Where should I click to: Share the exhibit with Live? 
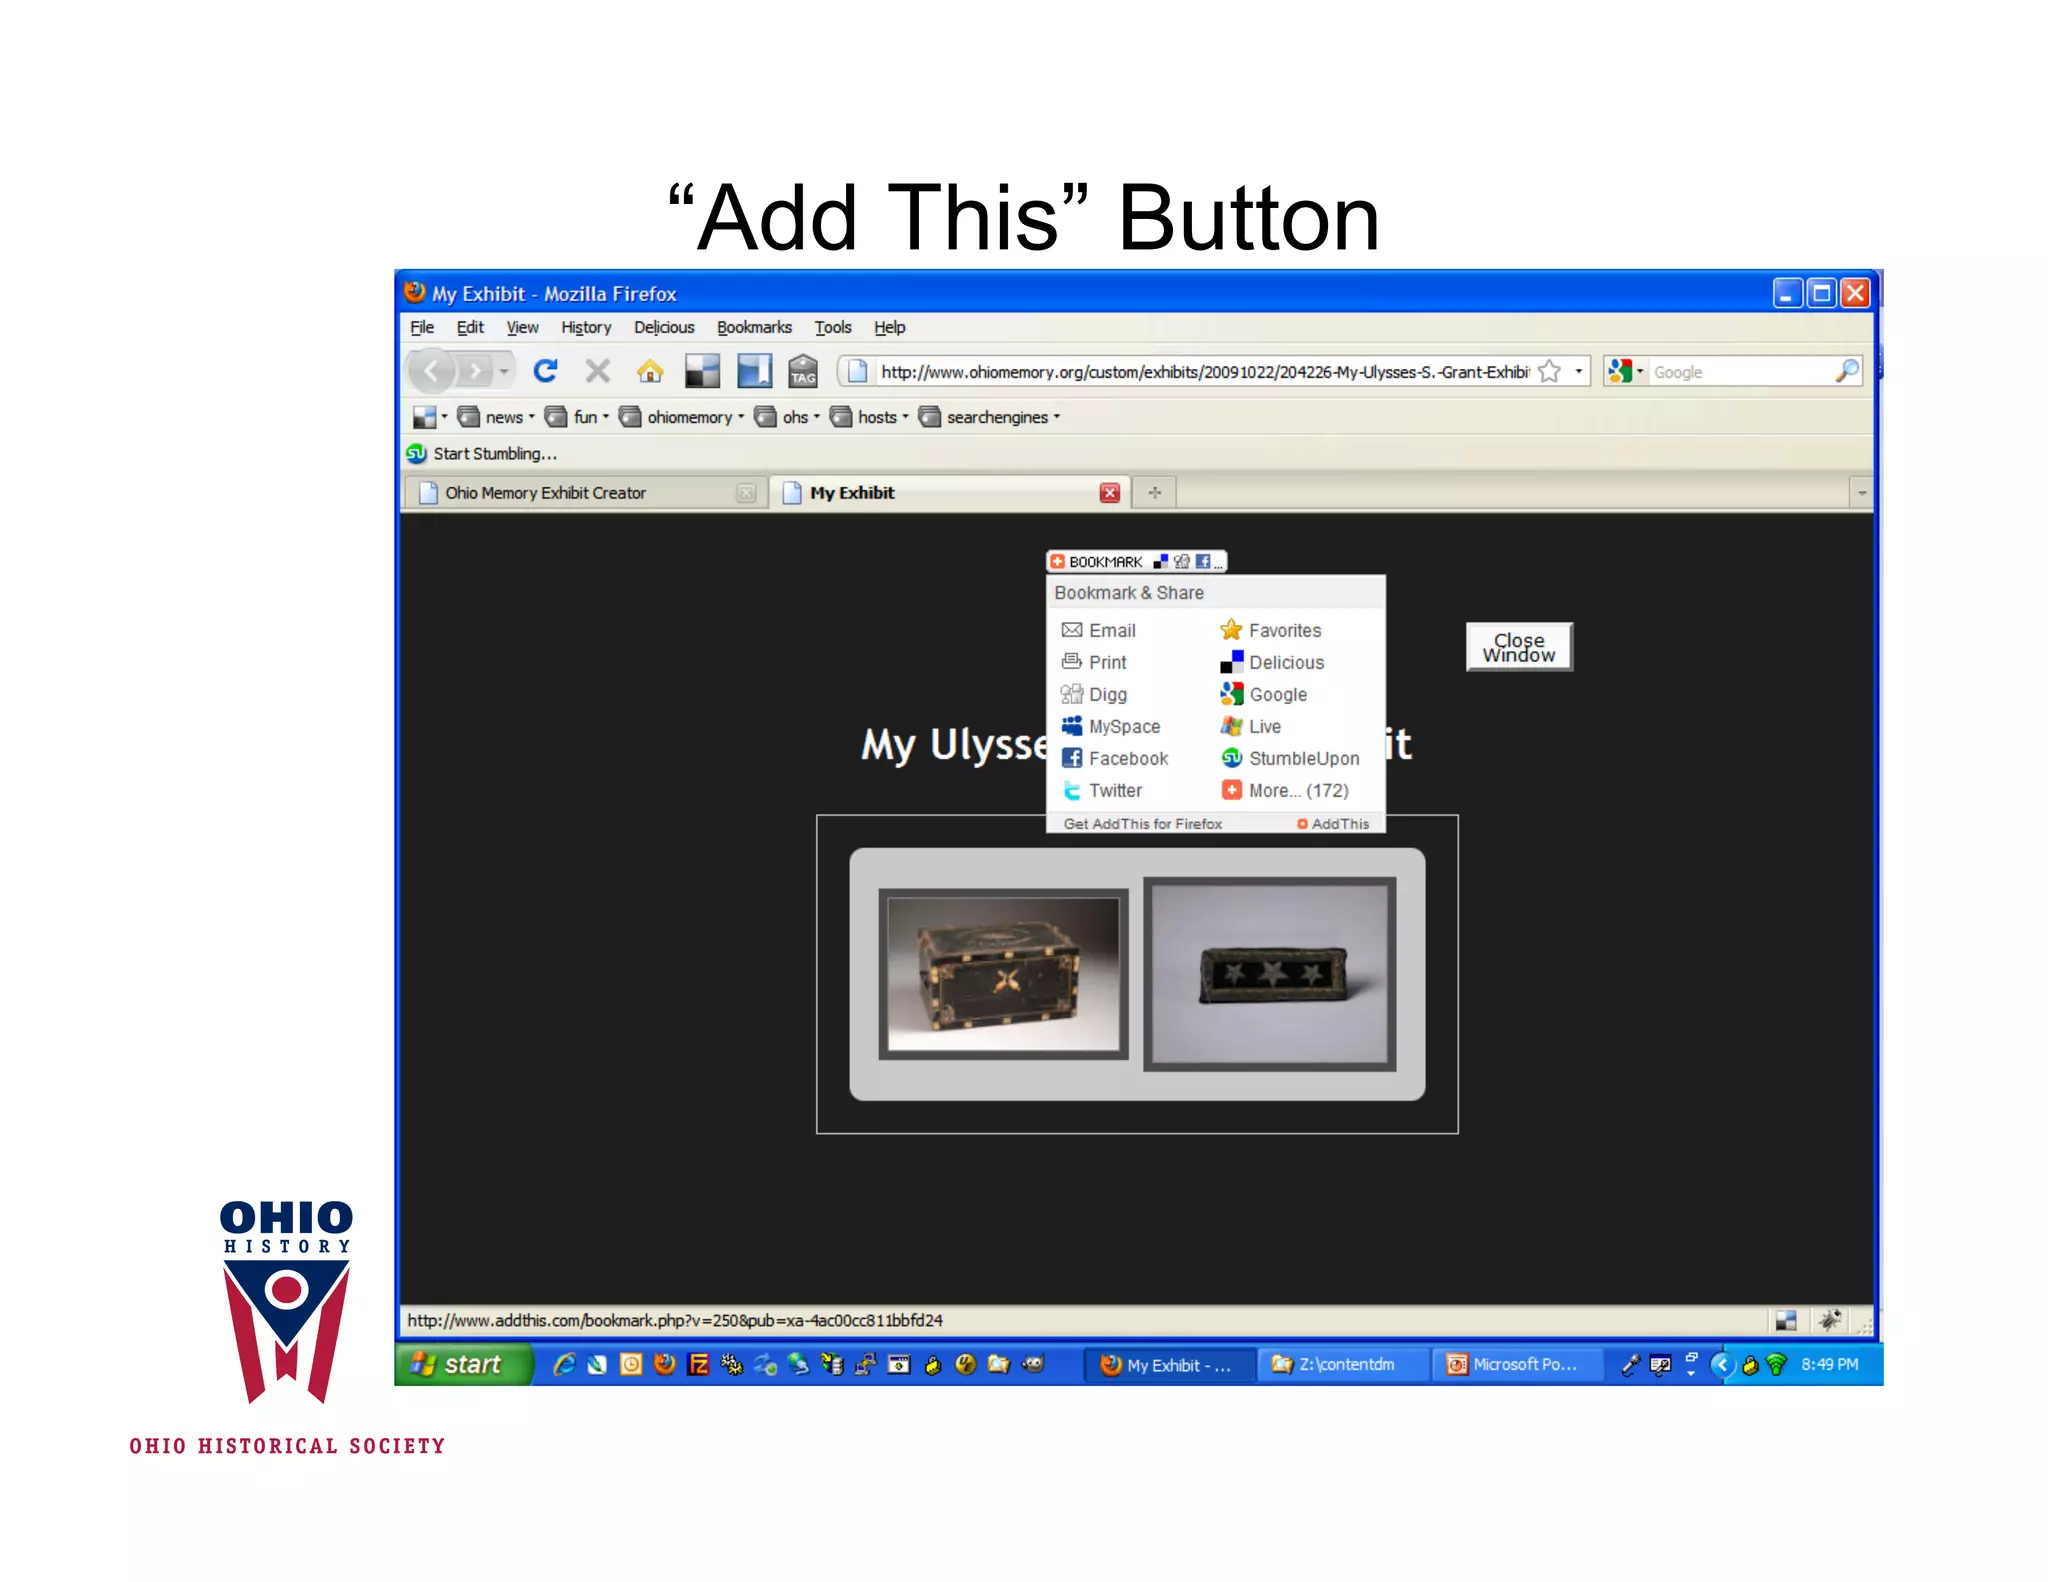coord(1250,726)
